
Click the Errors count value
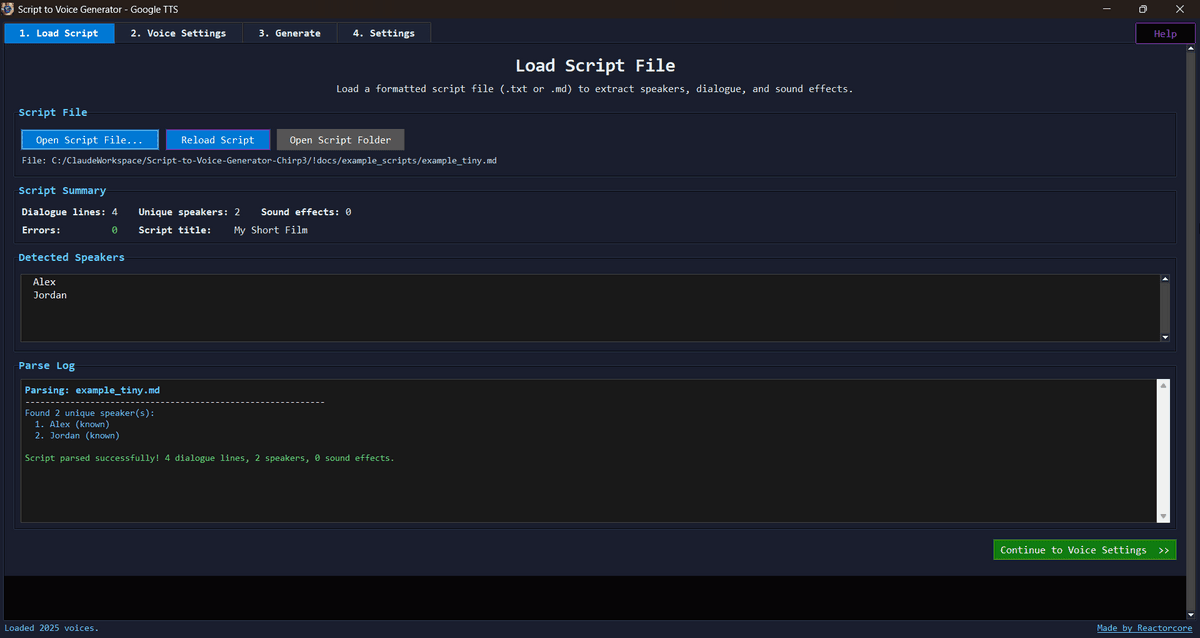coord(114,230)
